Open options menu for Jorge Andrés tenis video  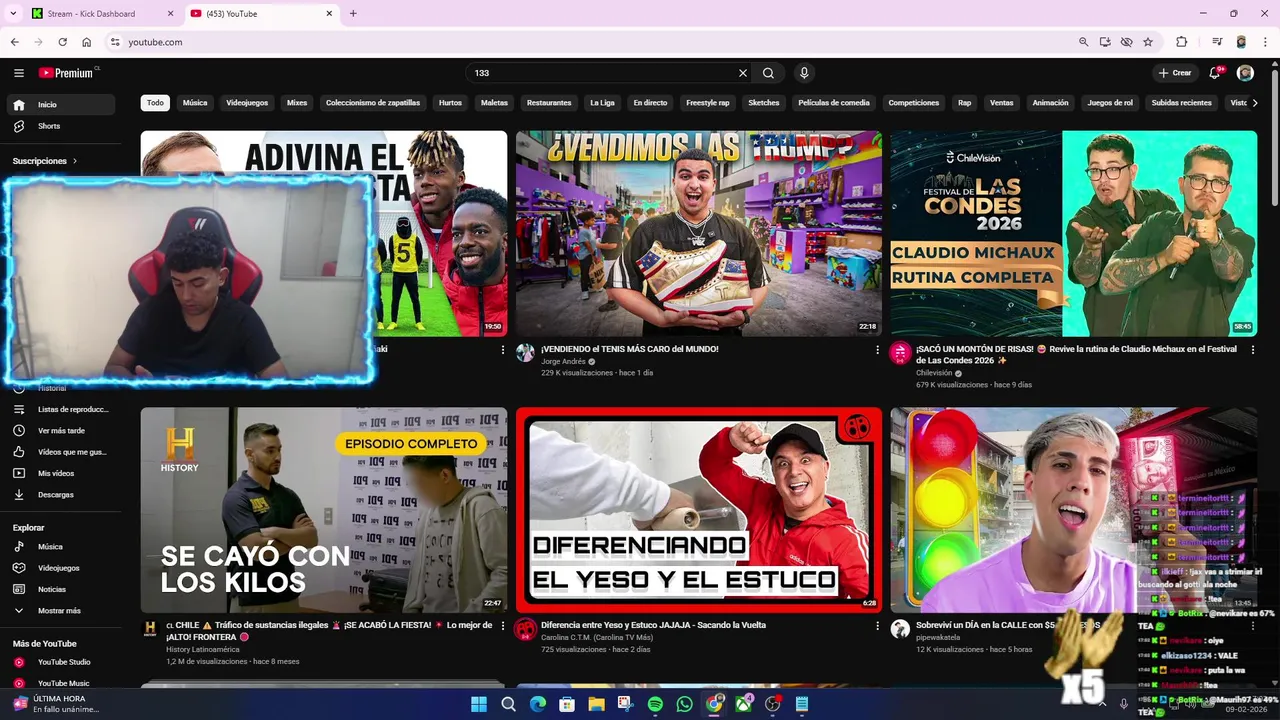click(877, 350)
